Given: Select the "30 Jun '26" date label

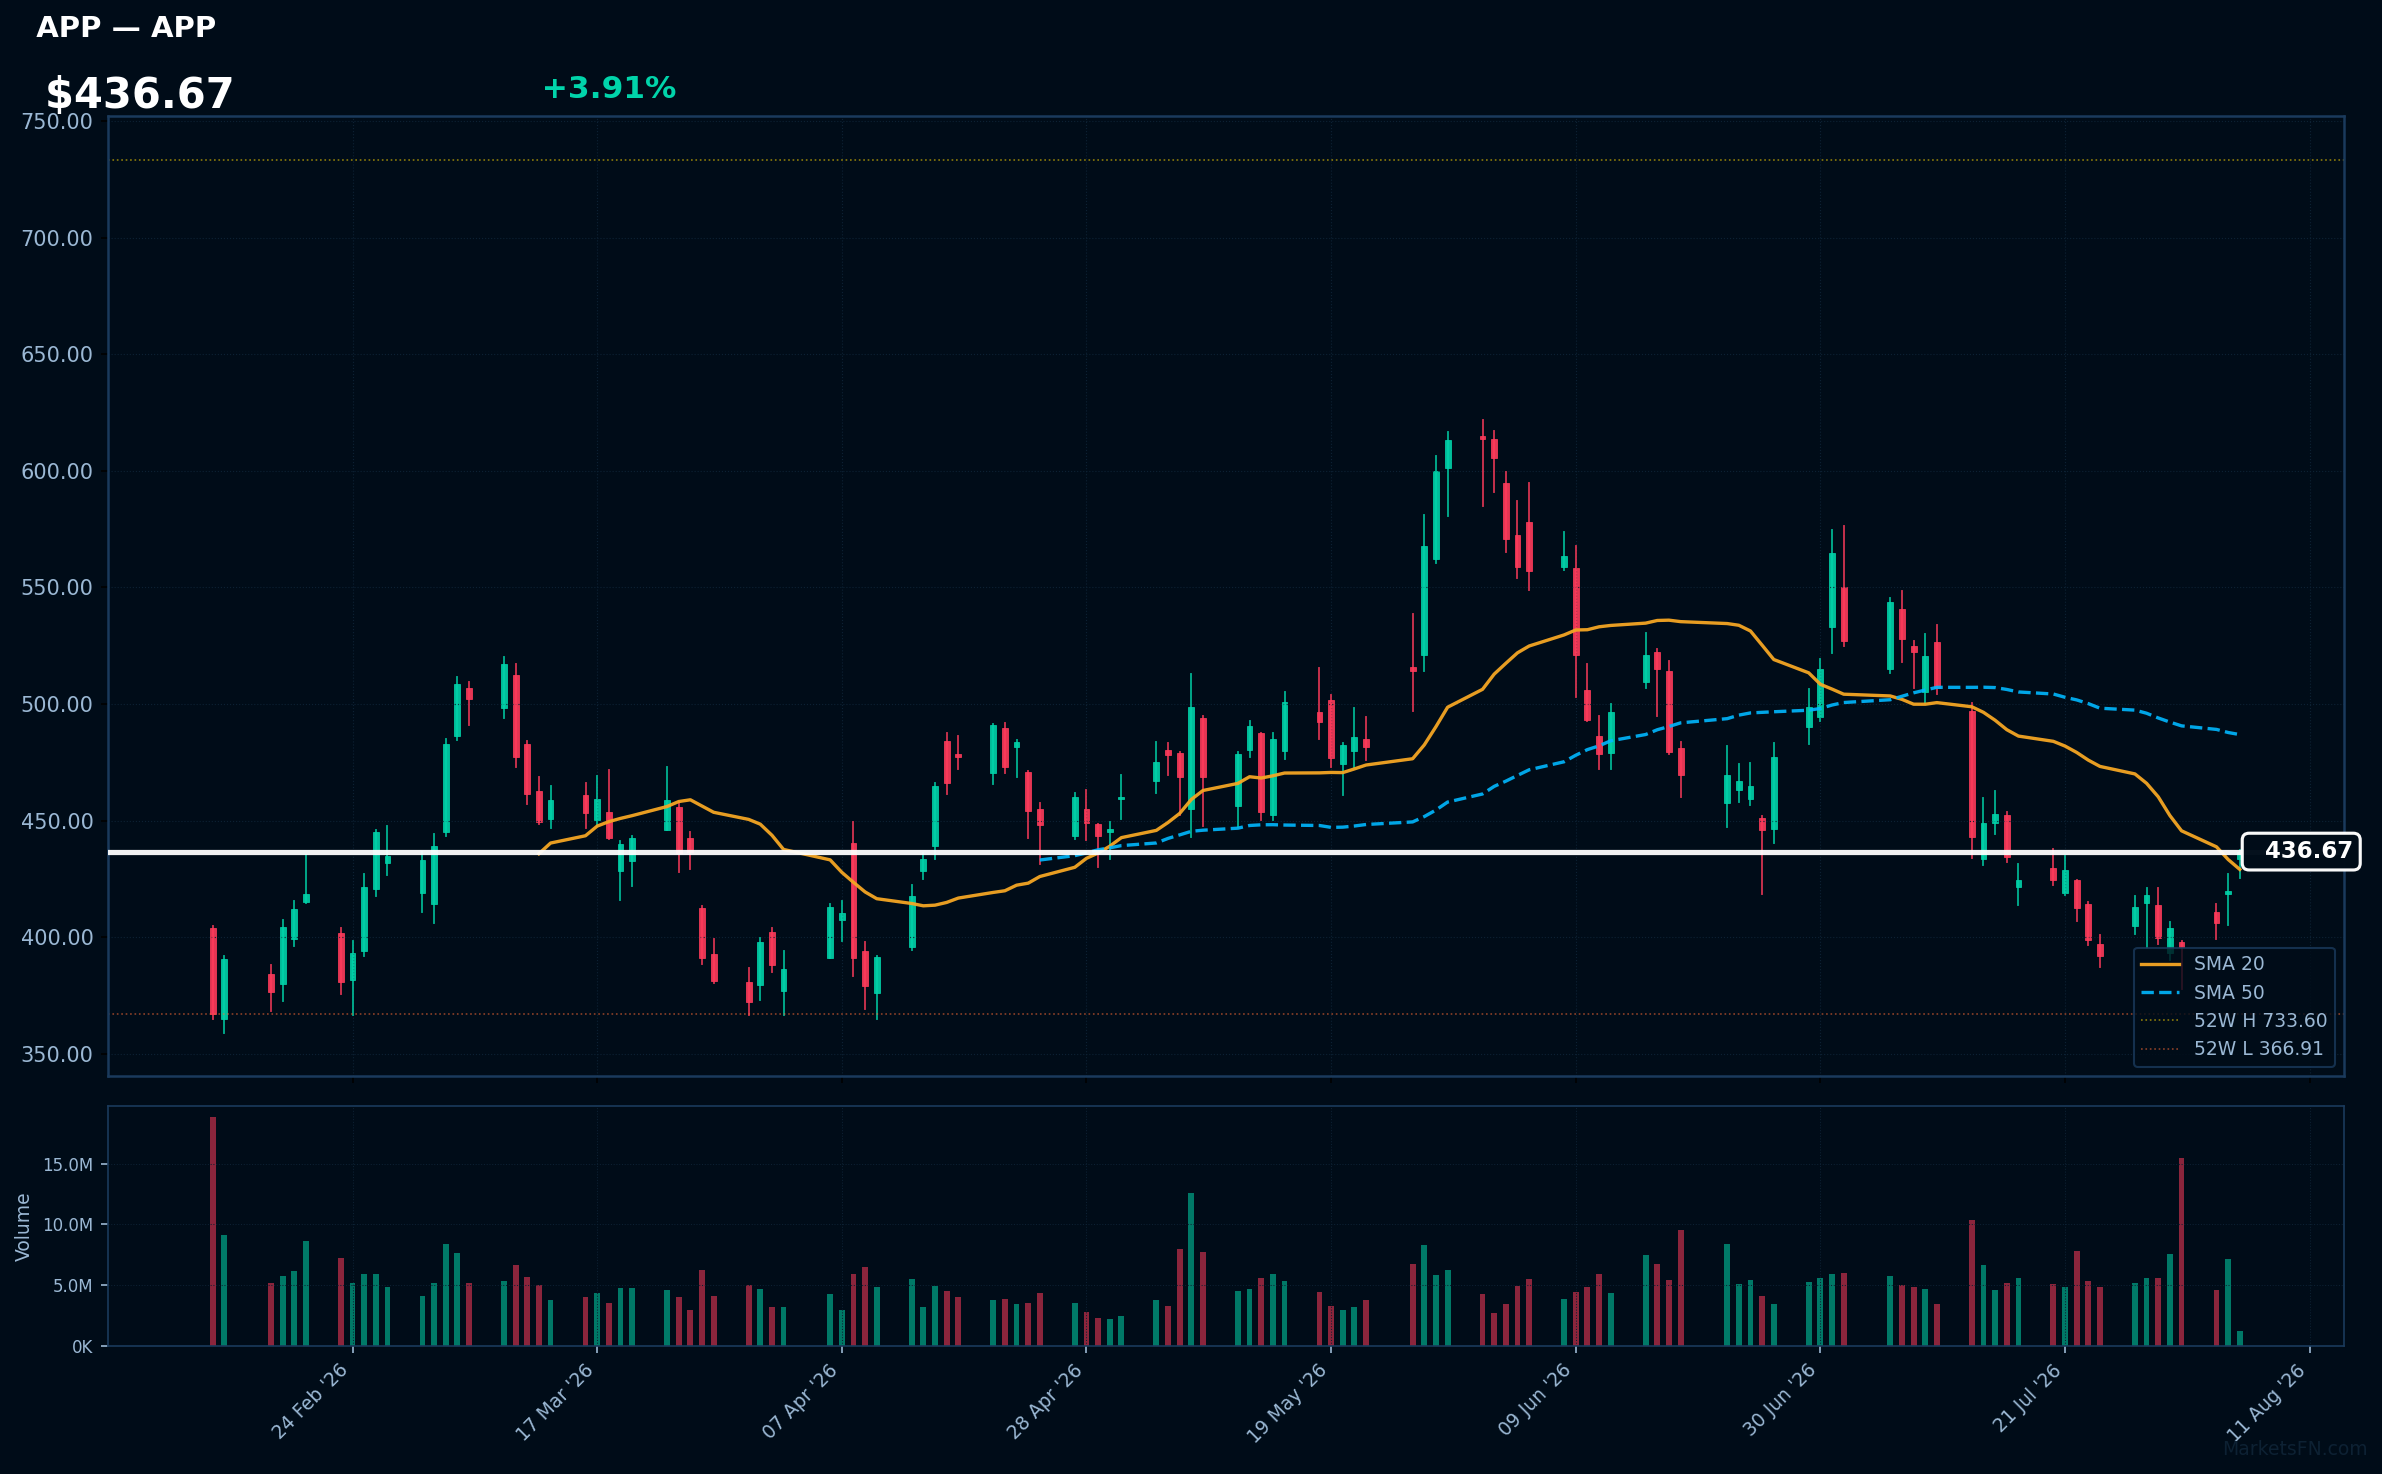Looking at the screenshot, I should pyautogui.click(x=1779, y=1402).
